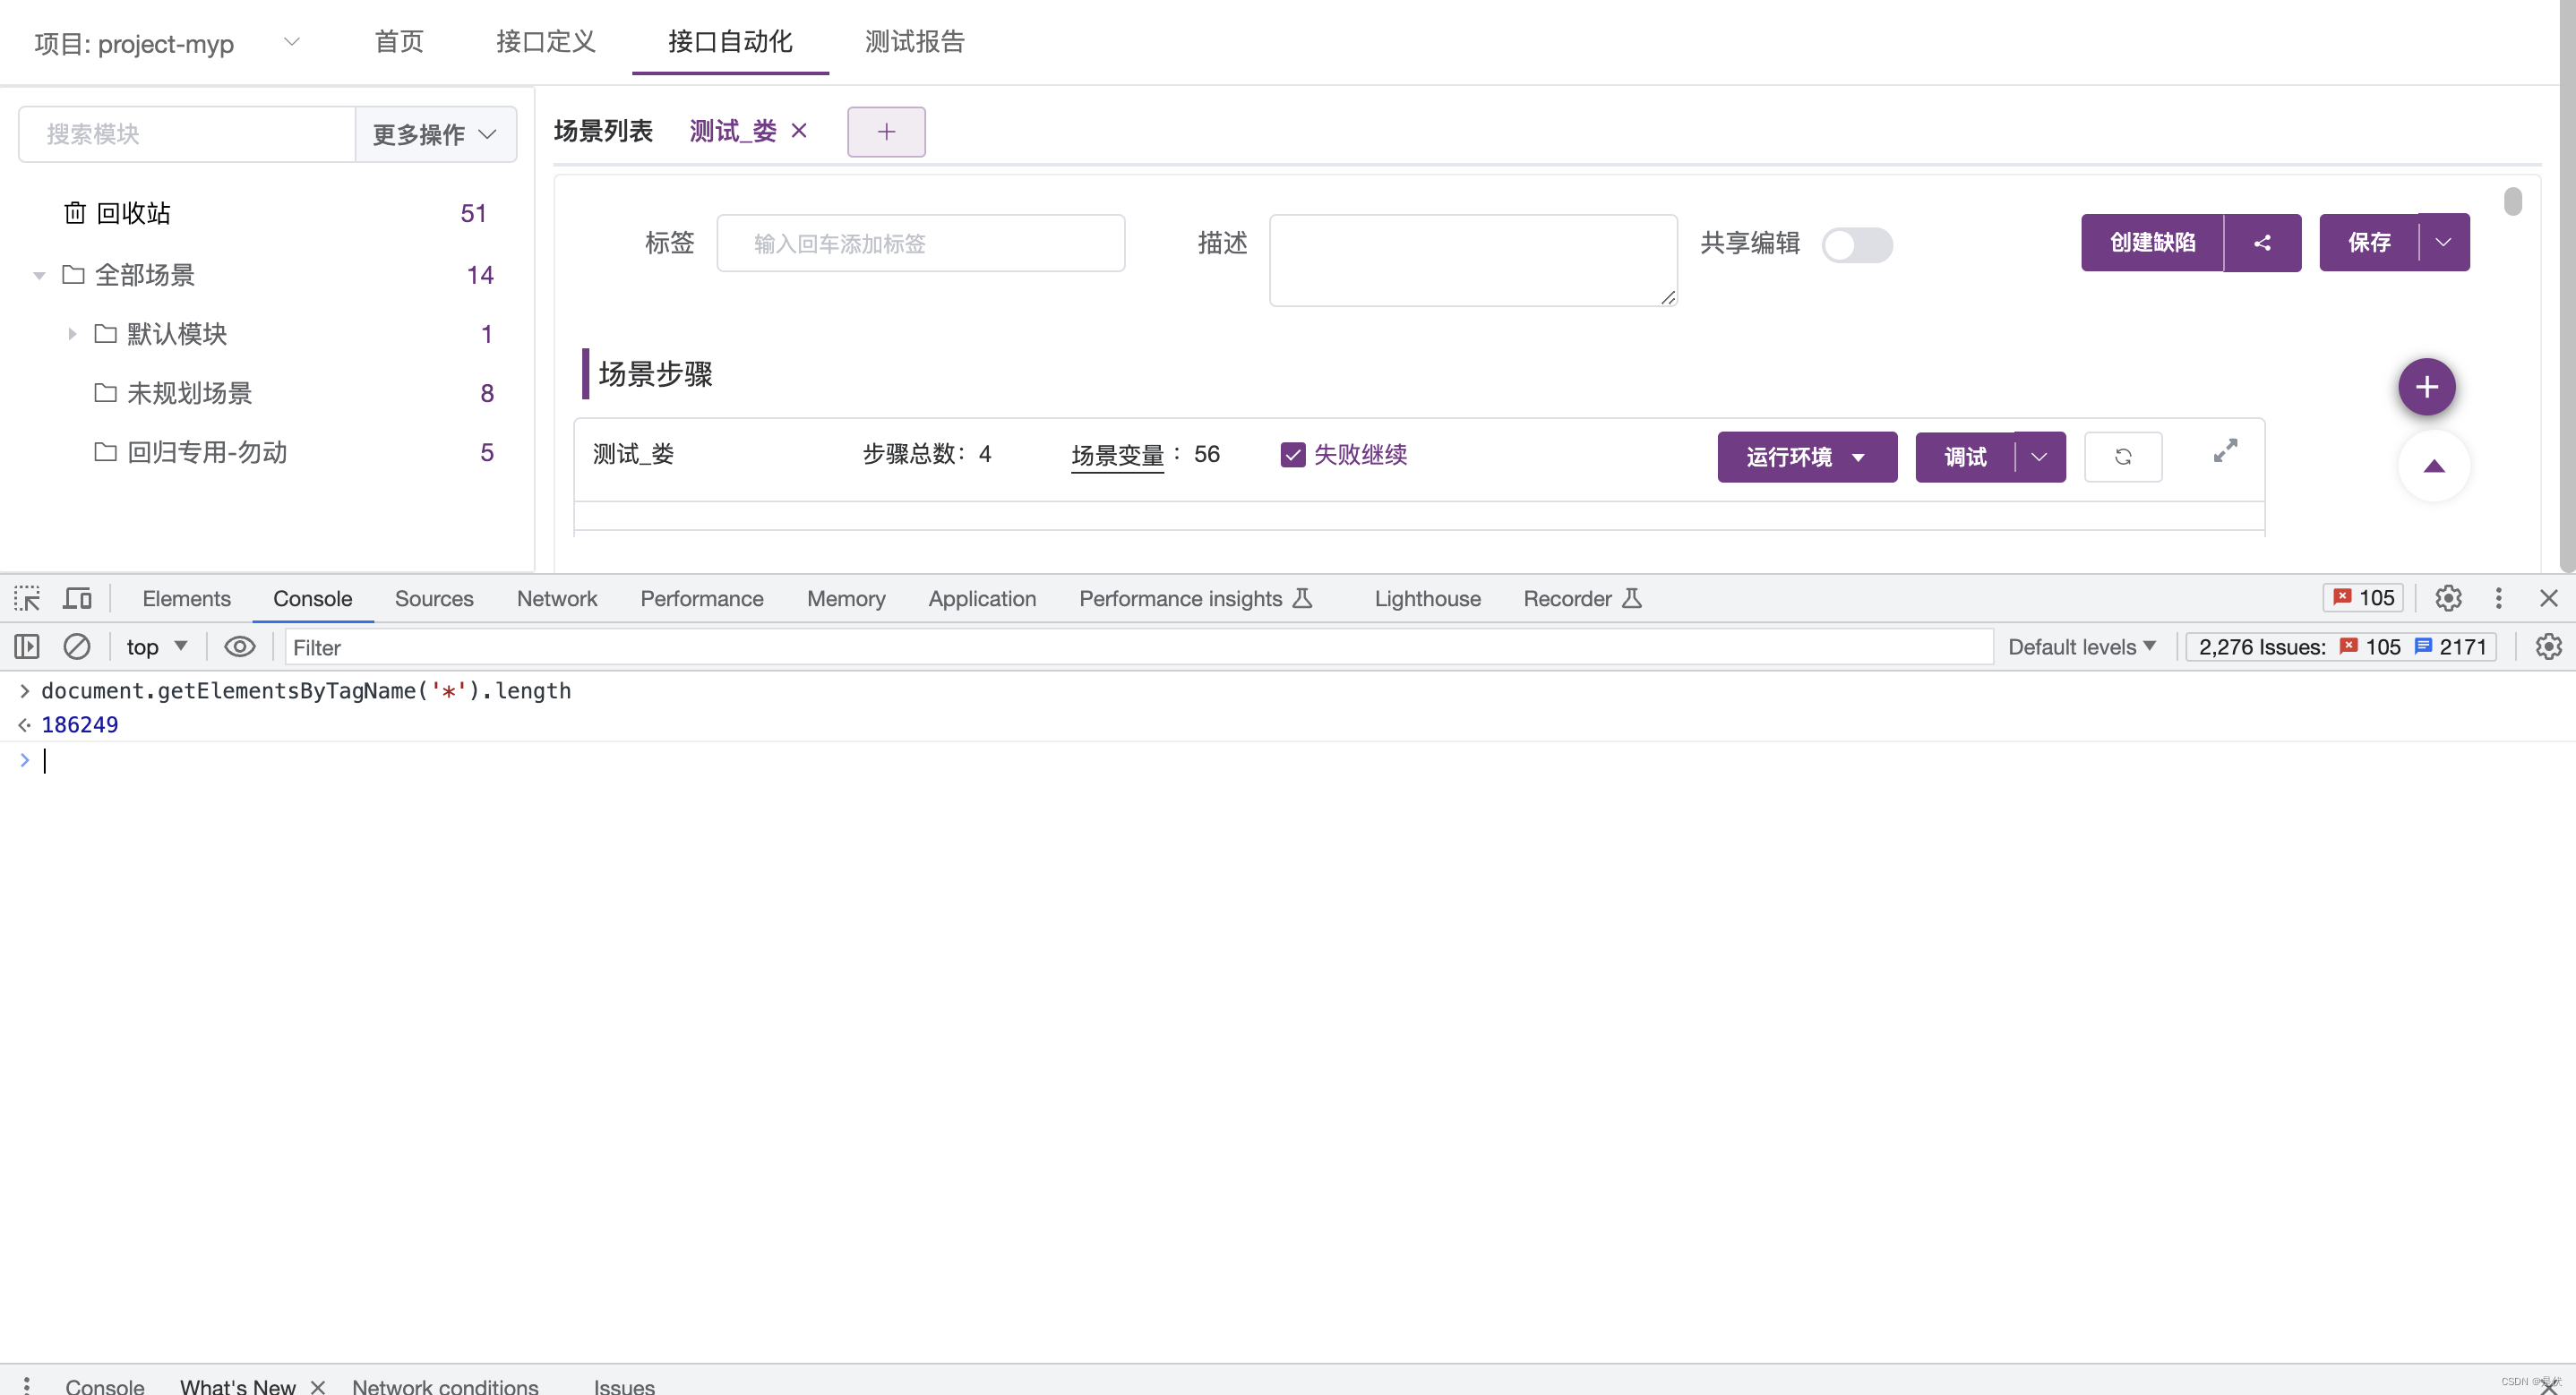
Task: Toggle the 共享编辑 switch on
Action: tap(1856, 243)
